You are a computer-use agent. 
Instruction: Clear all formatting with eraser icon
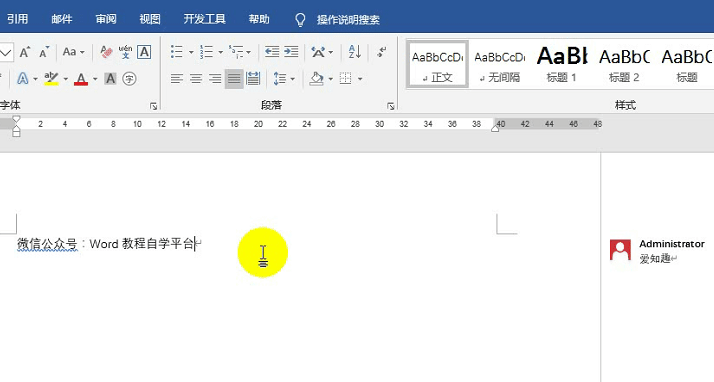click(106, 52)
